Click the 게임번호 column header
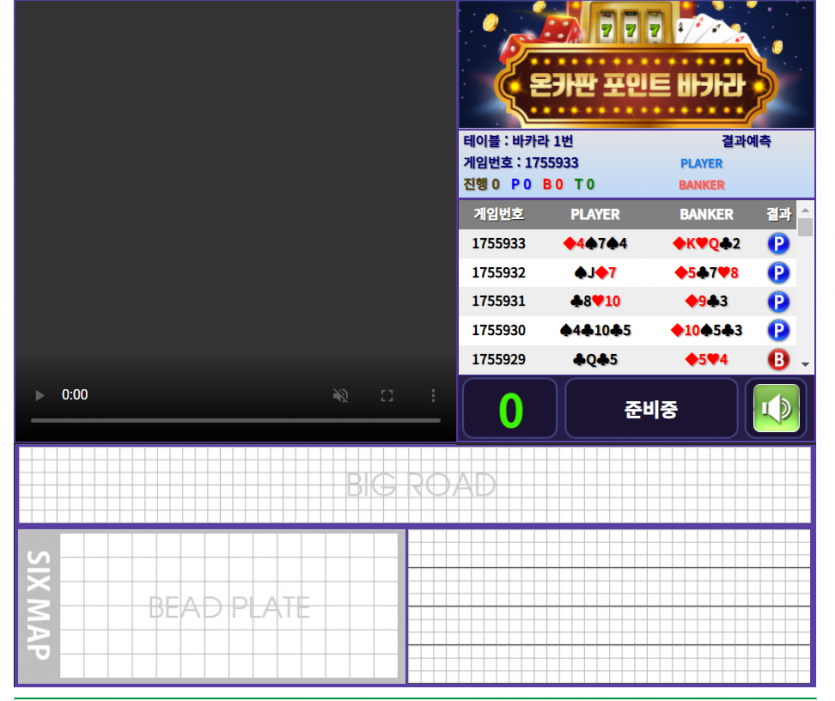The width and height of the screenshot is (835, 701). tap(499, 214)
